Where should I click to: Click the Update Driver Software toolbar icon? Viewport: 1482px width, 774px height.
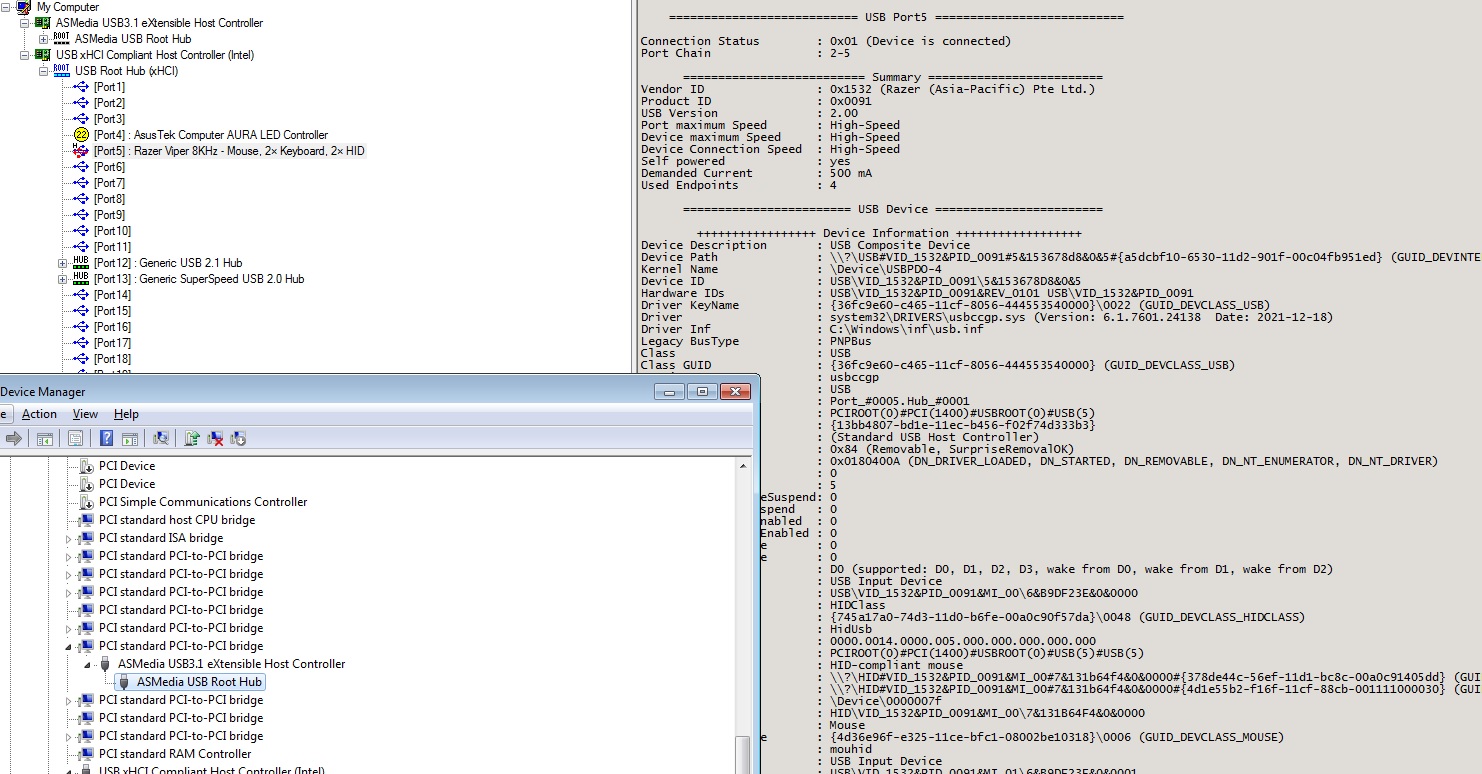[192, 438]
